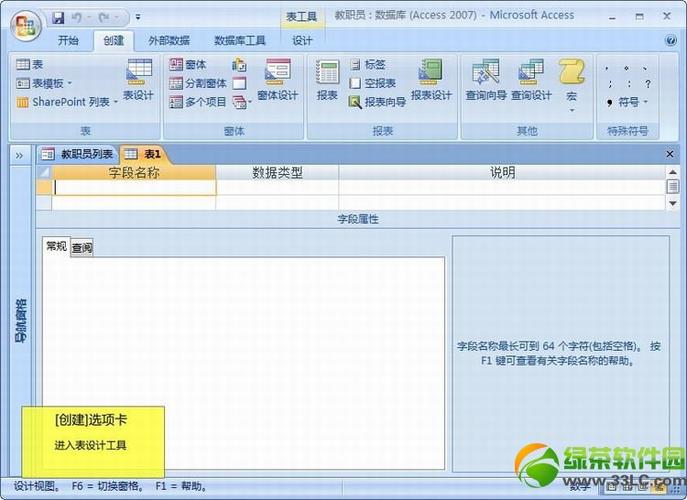687x500 pixels.
Task: Select the 查阅 field properties tab
Action: 82,248
